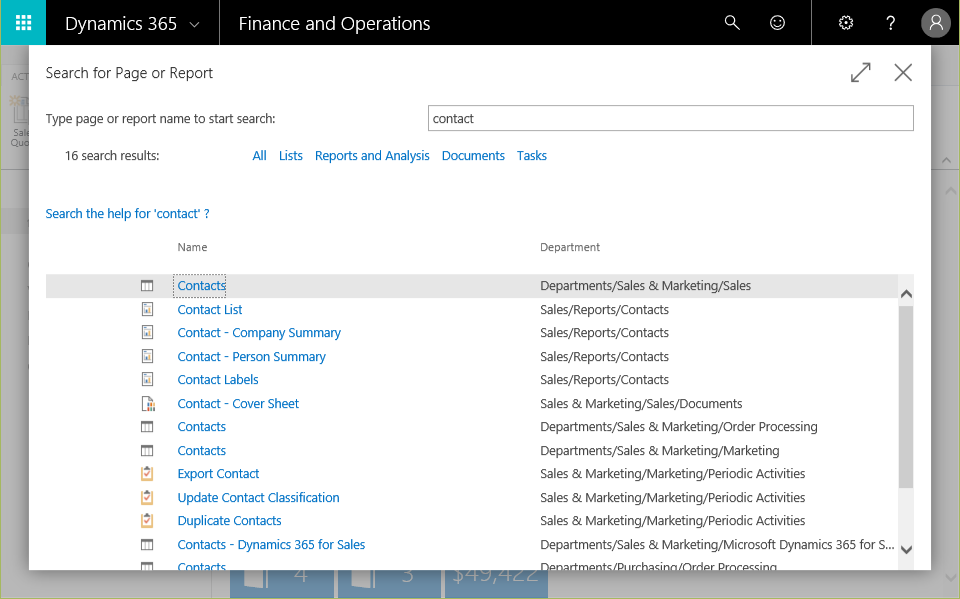
Task: Expand the Dynamics 365 dropdown chevron
Action: tap(195, 24)
